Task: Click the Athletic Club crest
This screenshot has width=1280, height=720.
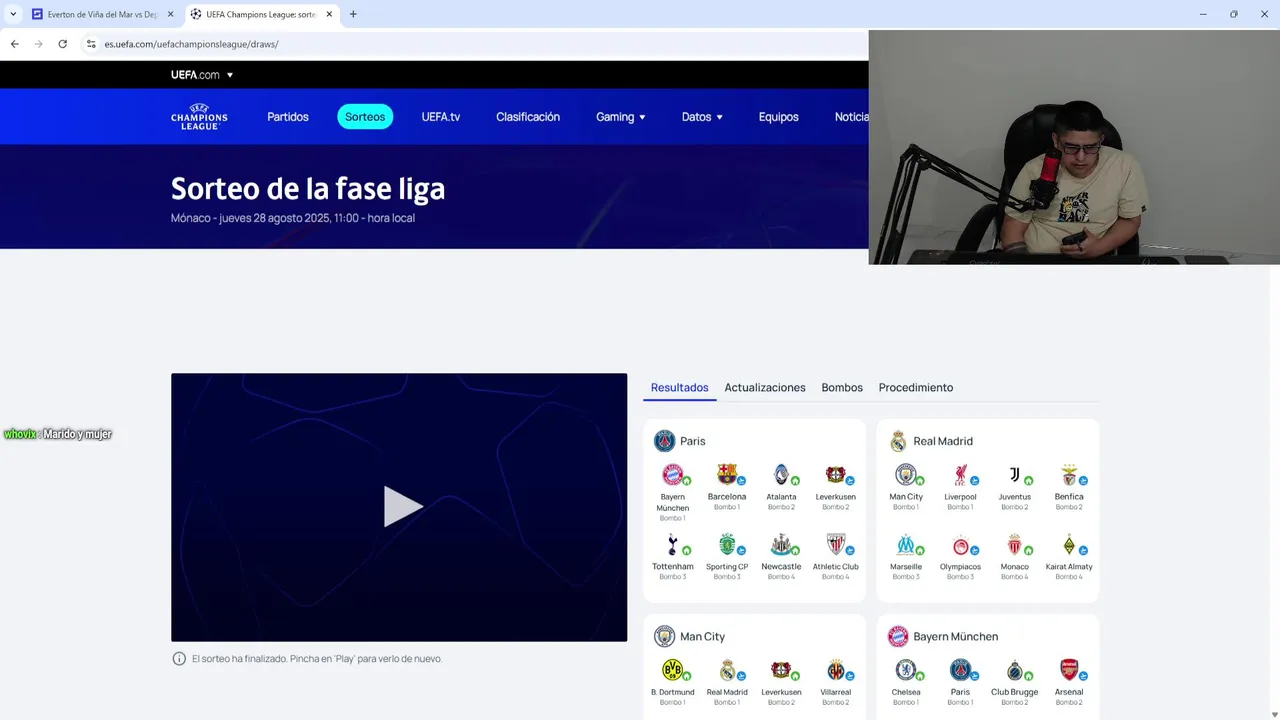Action: [835, 545]
